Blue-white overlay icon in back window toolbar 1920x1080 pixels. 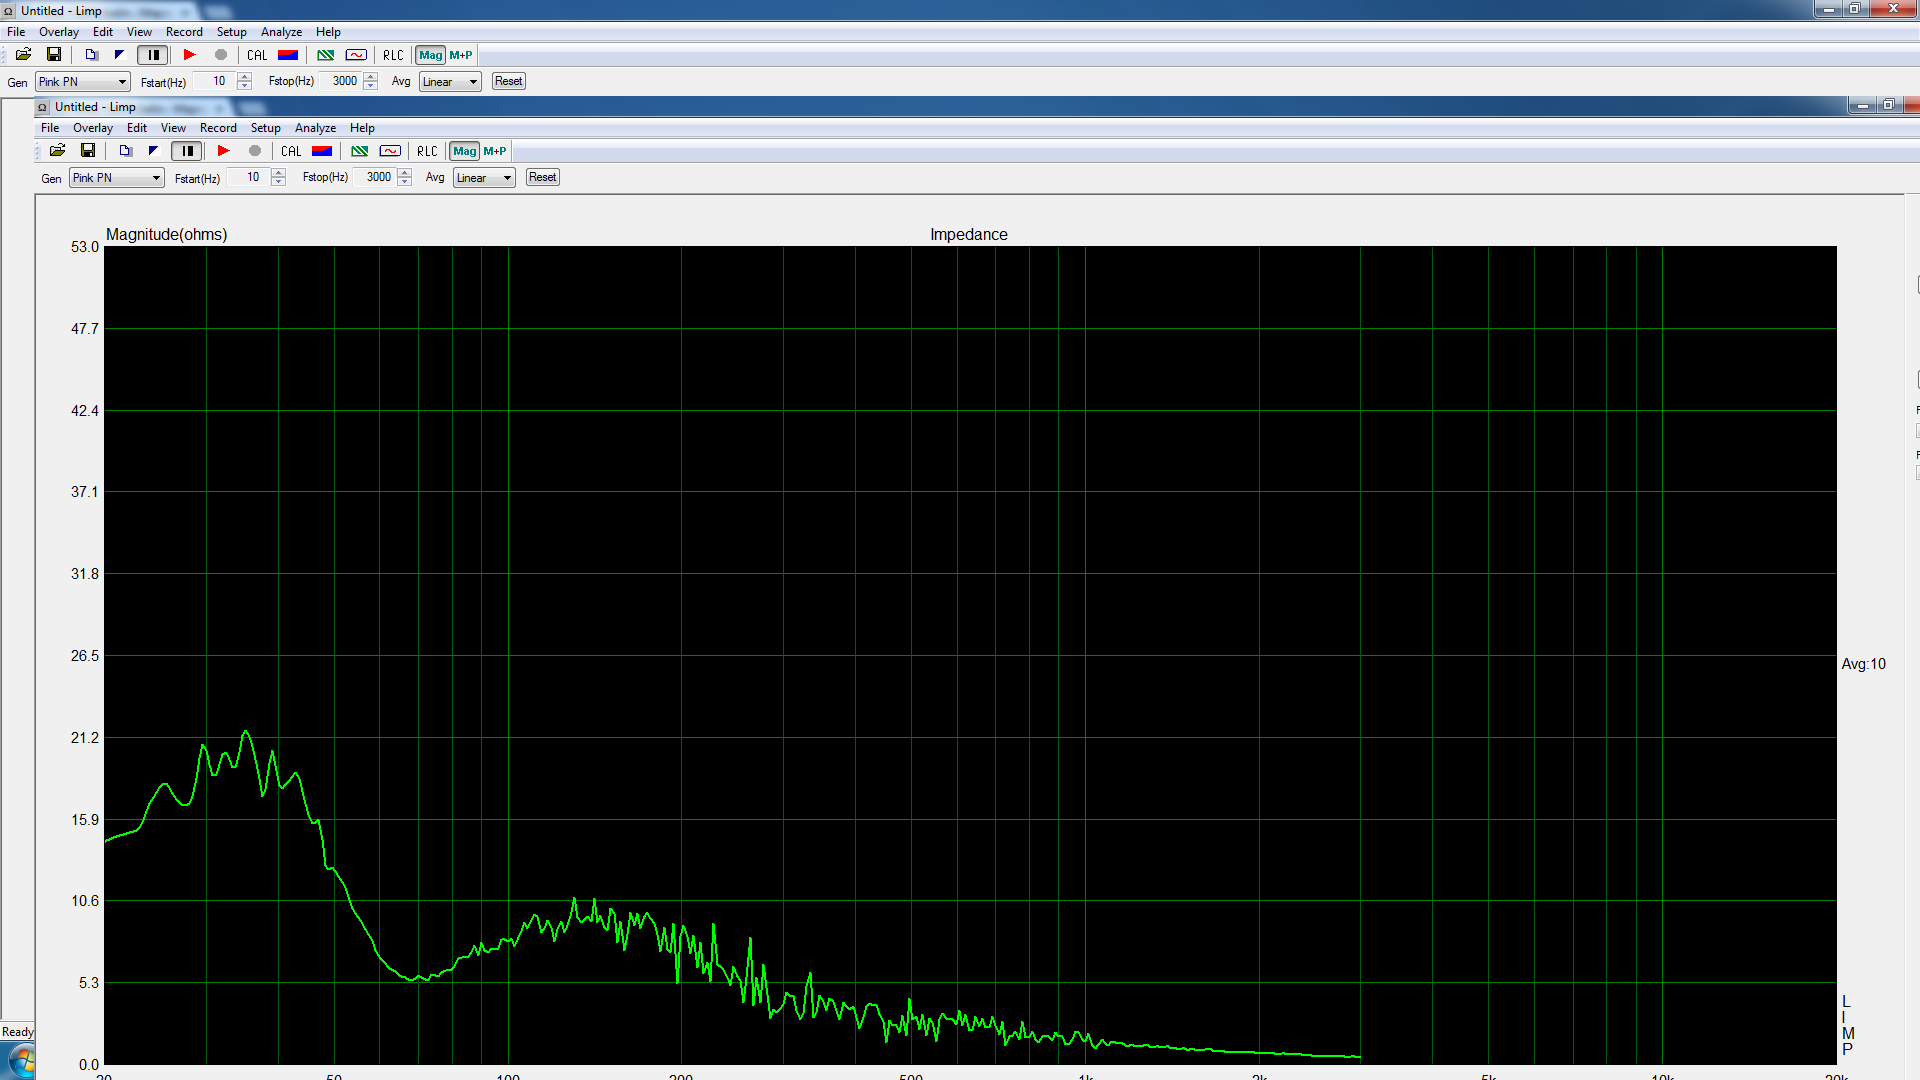click(119, 55)
